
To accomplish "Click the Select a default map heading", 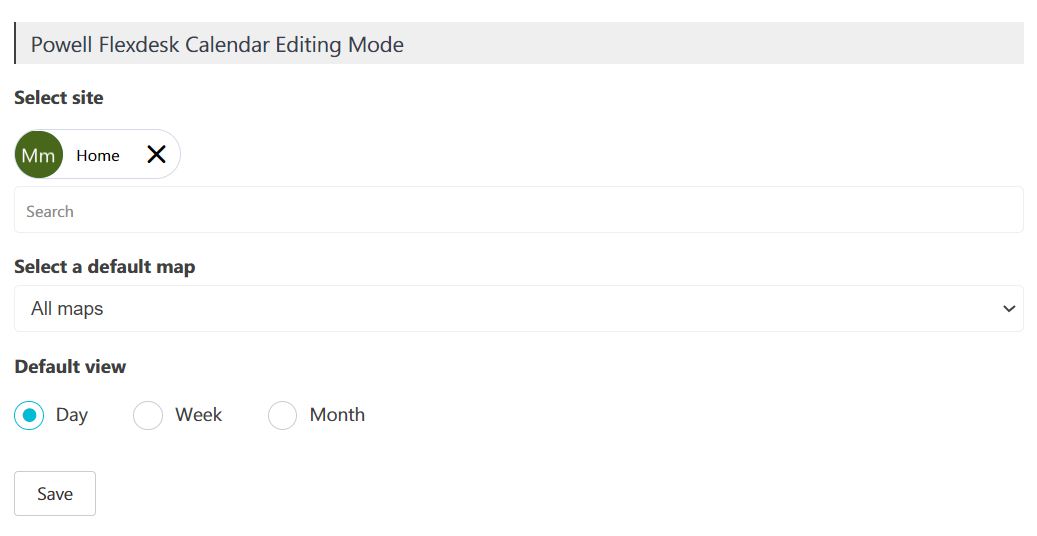I will 104,267.
